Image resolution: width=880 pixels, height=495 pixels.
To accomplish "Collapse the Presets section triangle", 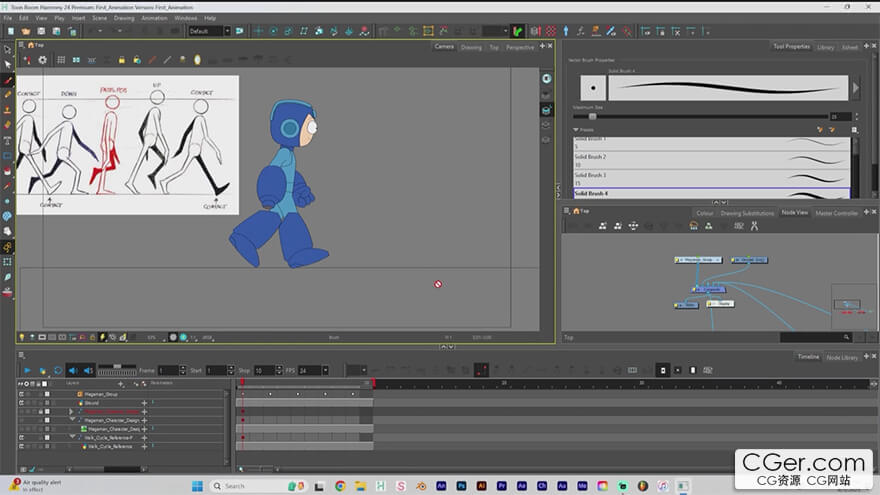I will tap(576, 129).
